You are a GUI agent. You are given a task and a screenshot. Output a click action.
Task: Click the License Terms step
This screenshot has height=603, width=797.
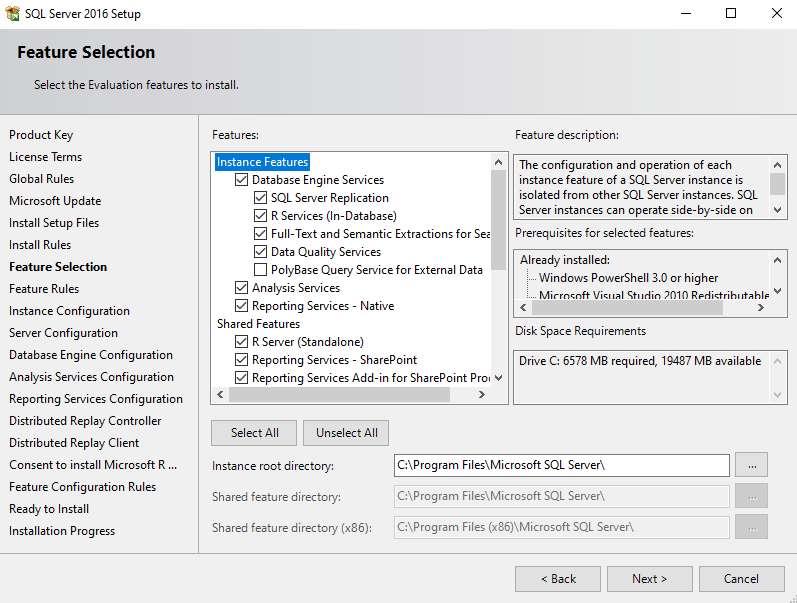[45, 157]
